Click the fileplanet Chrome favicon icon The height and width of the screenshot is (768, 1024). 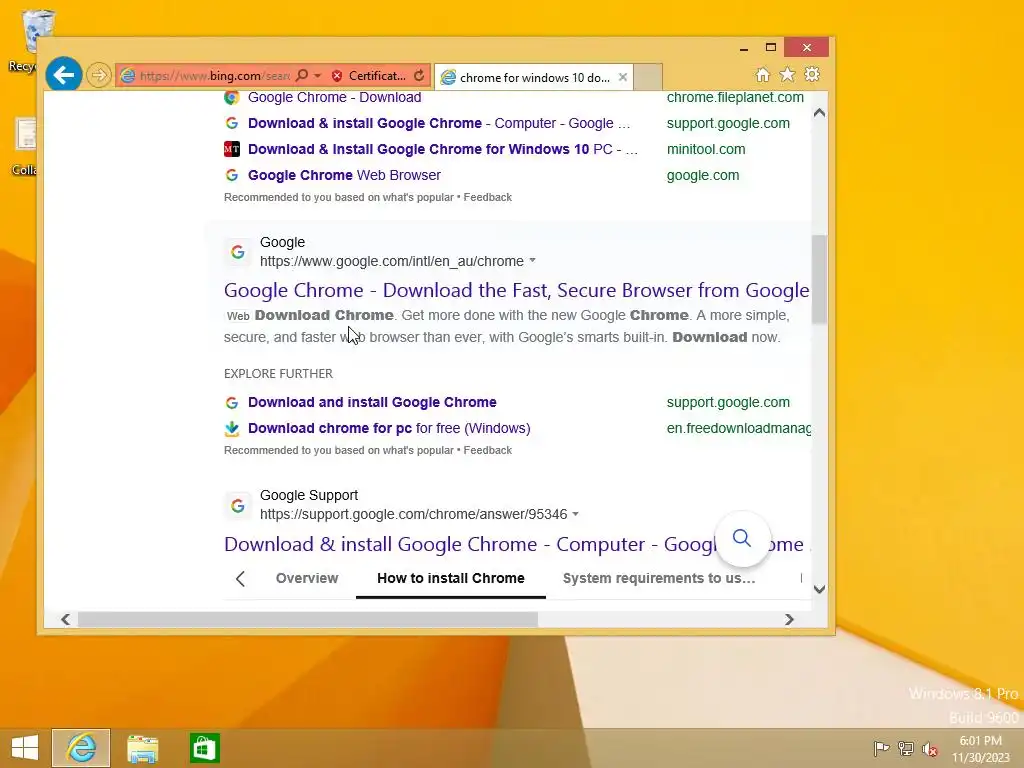pyautogui.click(x=231, y=97)
